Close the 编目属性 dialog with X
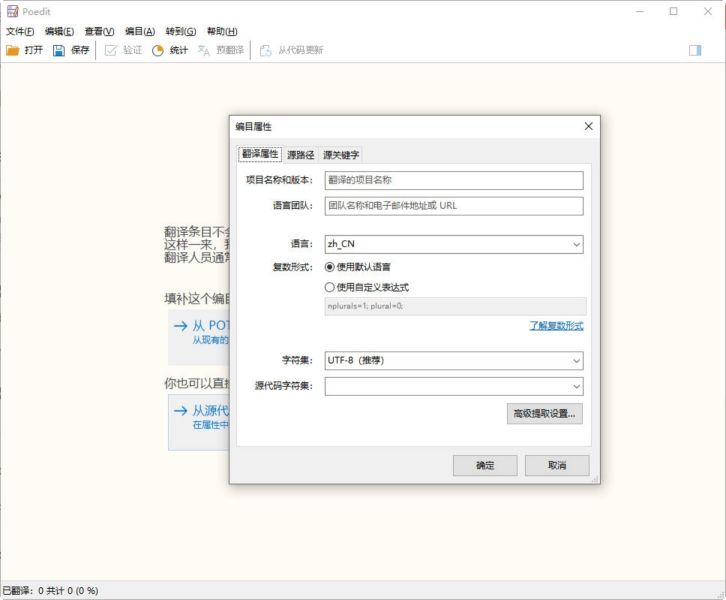Screen dimensions: 726x600 pyautogui.click(x=588, y=127)
